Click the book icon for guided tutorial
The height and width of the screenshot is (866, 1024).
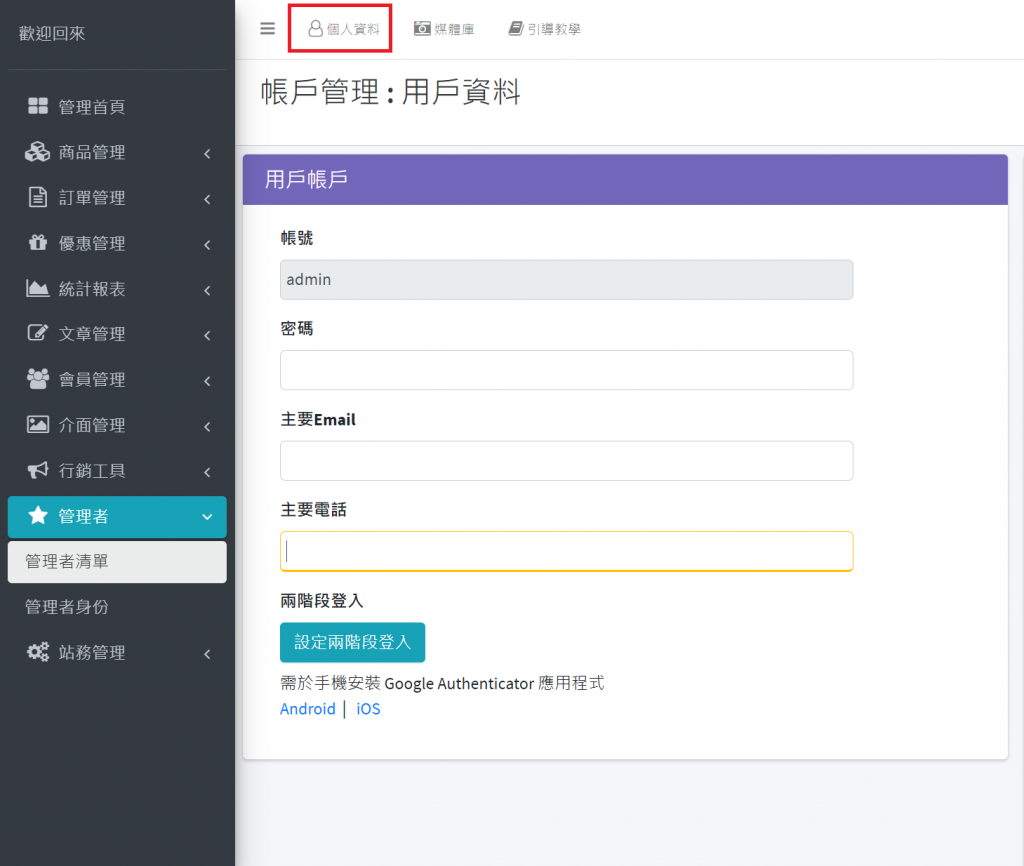[516, 29]
